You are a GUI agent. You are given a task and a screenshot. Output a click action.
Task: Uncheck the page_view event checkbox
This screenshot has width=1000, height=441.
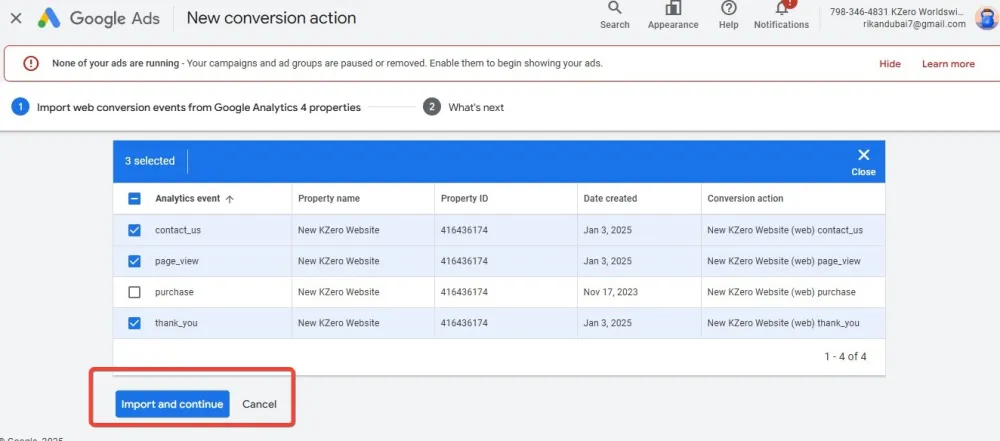(x=134, y=261)
